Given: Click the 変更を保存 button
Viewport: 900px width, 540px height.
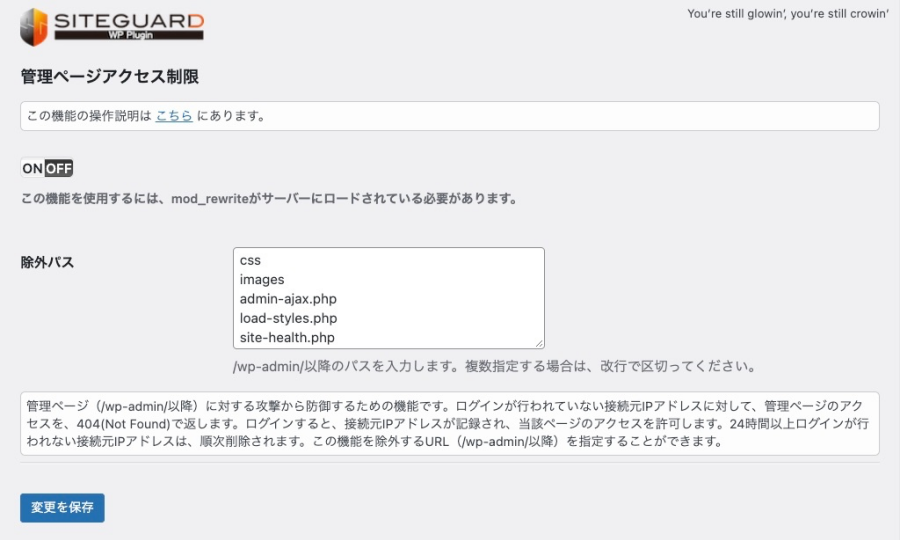Looking at the screenshot, I should [x=62, y=507].
